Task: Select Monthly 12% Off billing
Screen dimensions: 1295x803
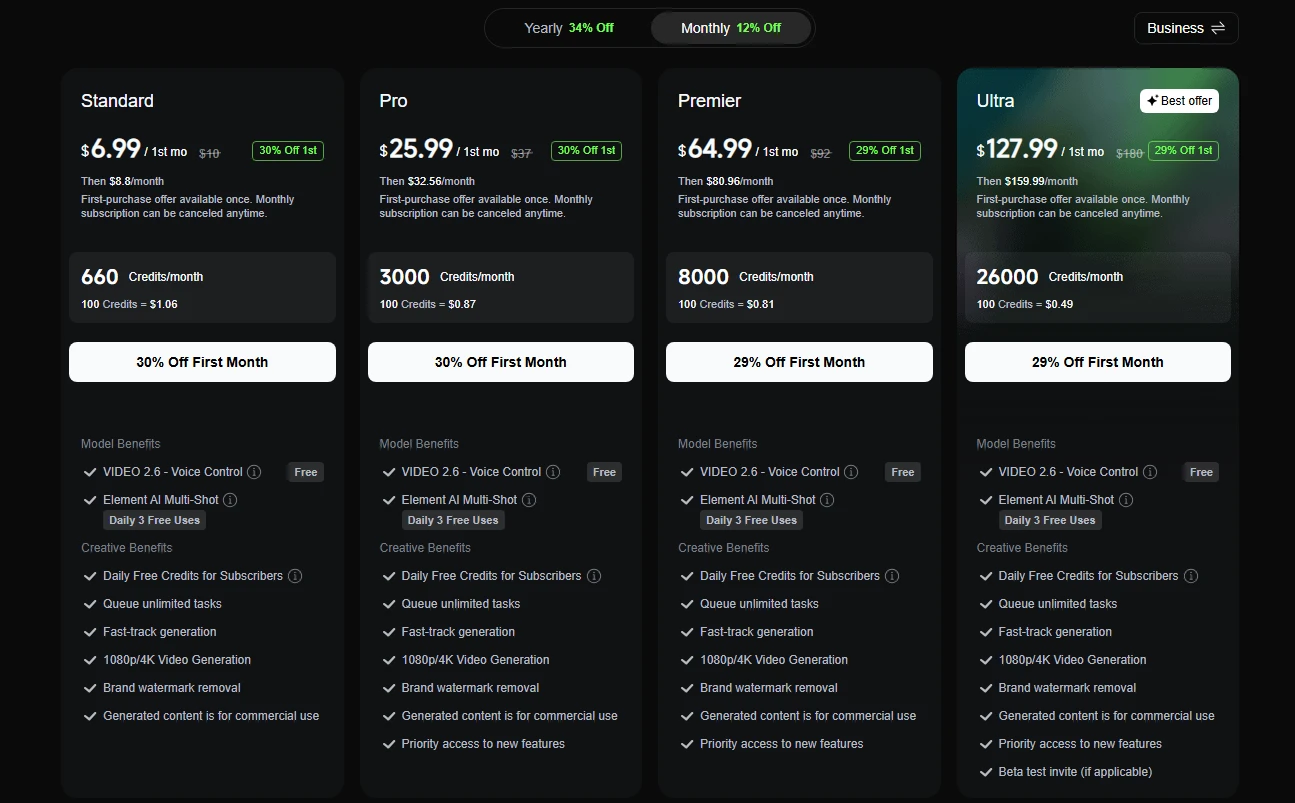Action: 731,28
